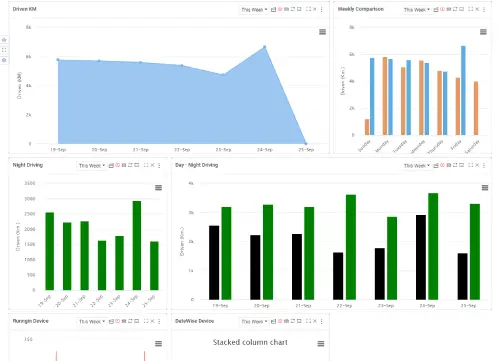Image resolution: width=500 pixels, height=361 pixels.
Task: Click the 21-Sep axis label in Driven KM chart
Action: (141, 150)
